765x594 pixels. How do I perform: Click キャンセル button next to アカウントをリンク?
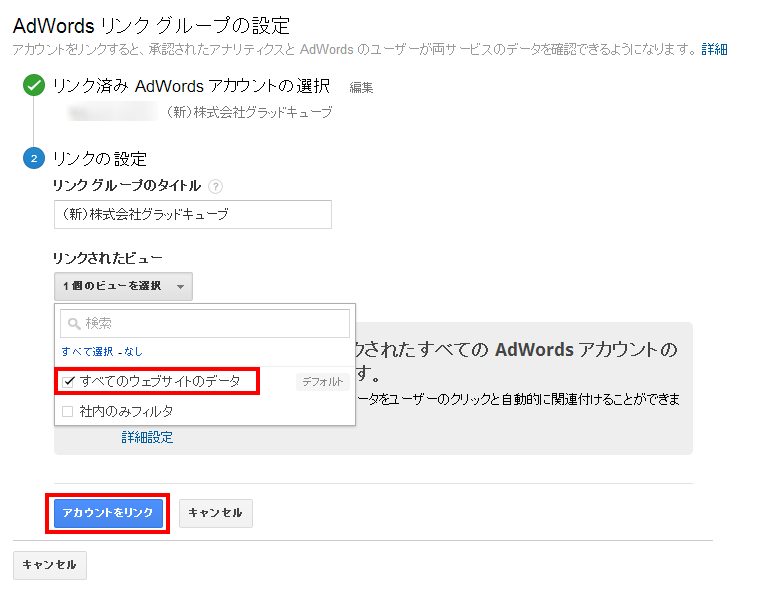(216, 513)
